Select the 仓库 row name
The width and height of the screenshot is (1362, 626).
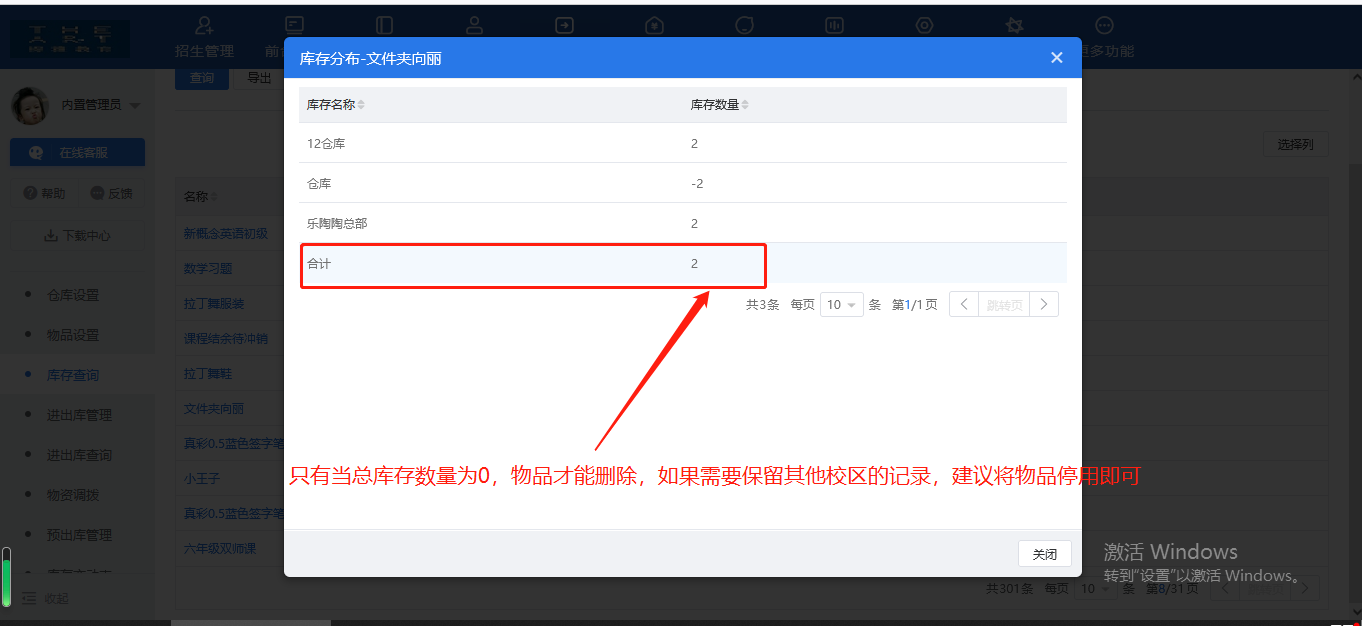point(319,184)
